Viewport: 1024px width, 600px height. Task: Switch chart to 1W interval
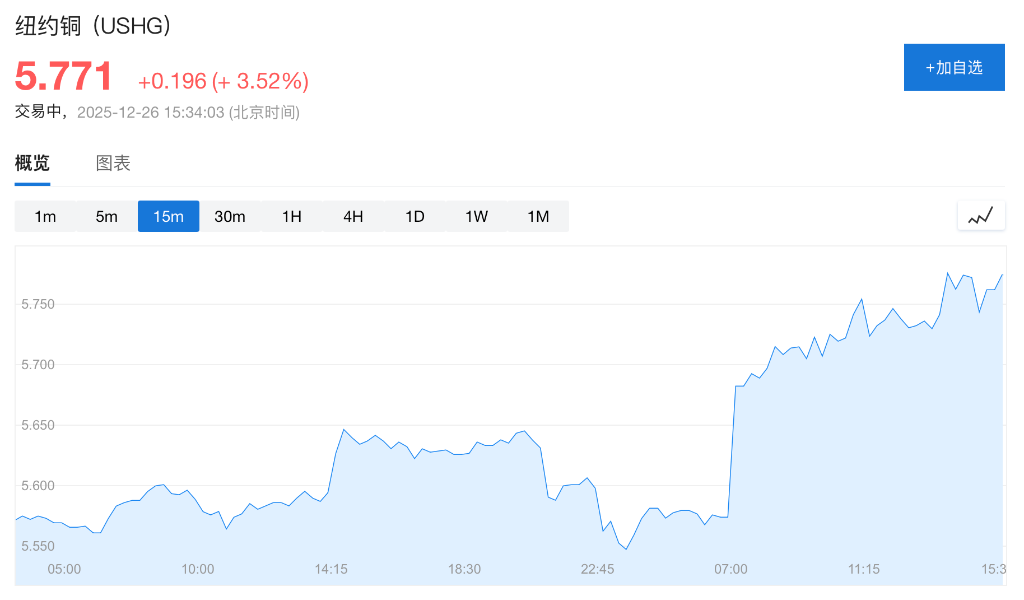tap(477, 216)
